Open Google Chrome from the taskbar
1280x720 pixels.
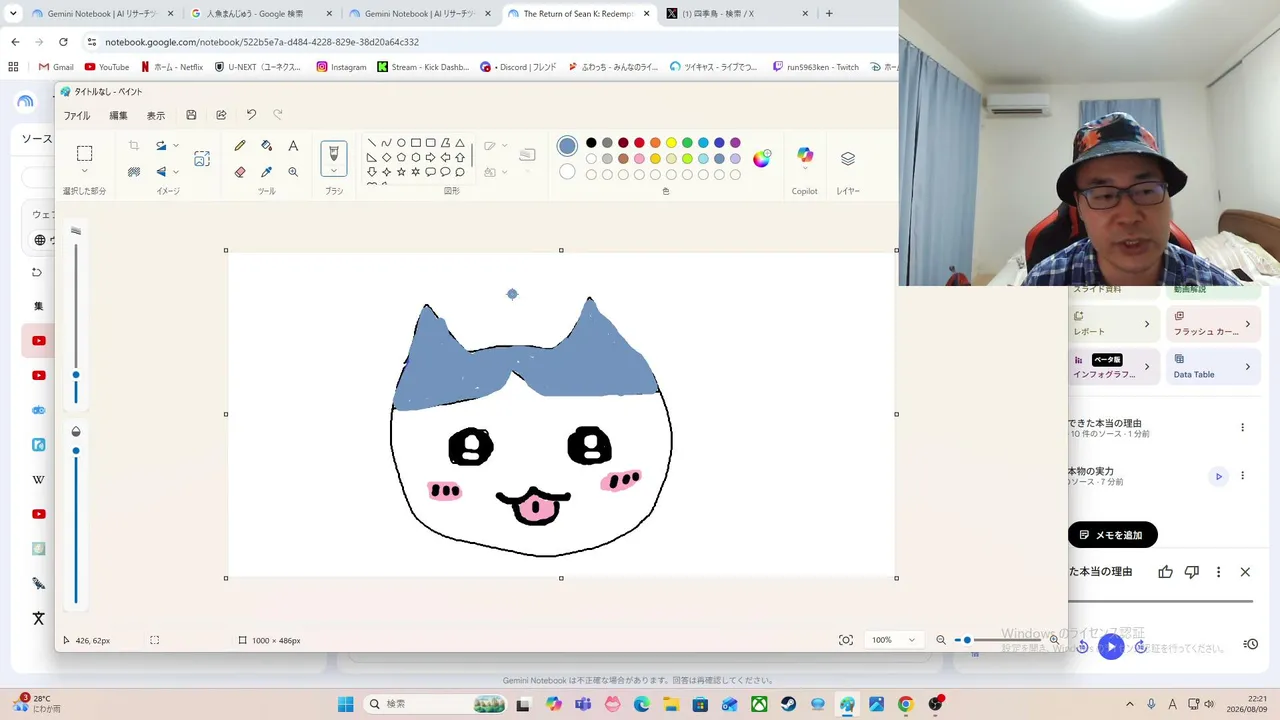[905, 704]
